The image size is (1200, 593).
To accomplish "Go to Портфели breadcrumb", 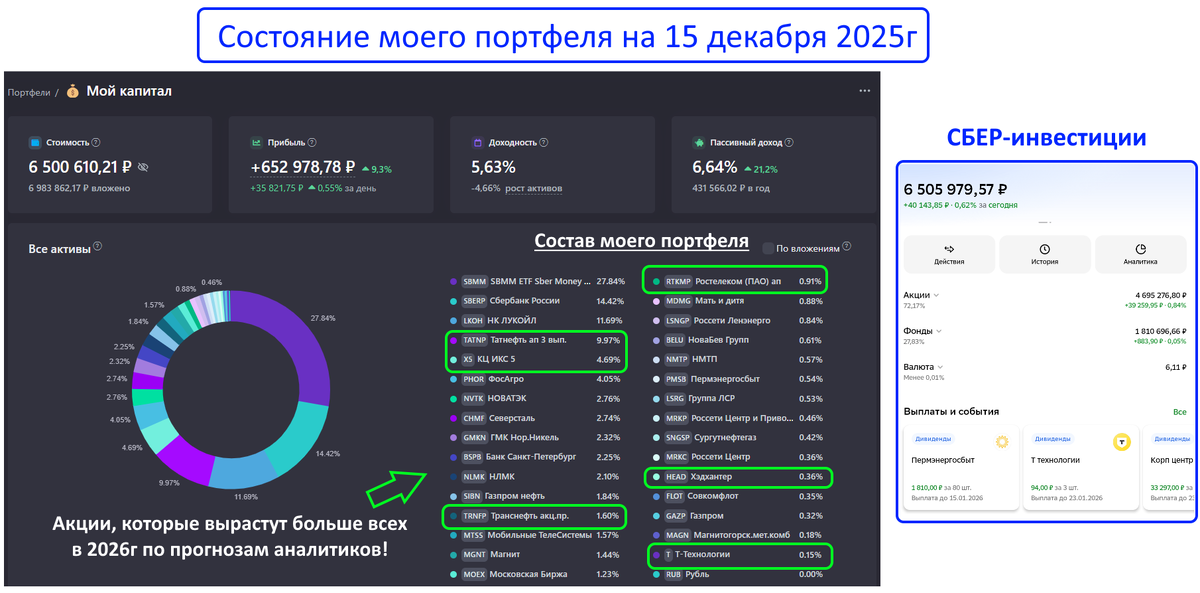I will pos(29,92).
